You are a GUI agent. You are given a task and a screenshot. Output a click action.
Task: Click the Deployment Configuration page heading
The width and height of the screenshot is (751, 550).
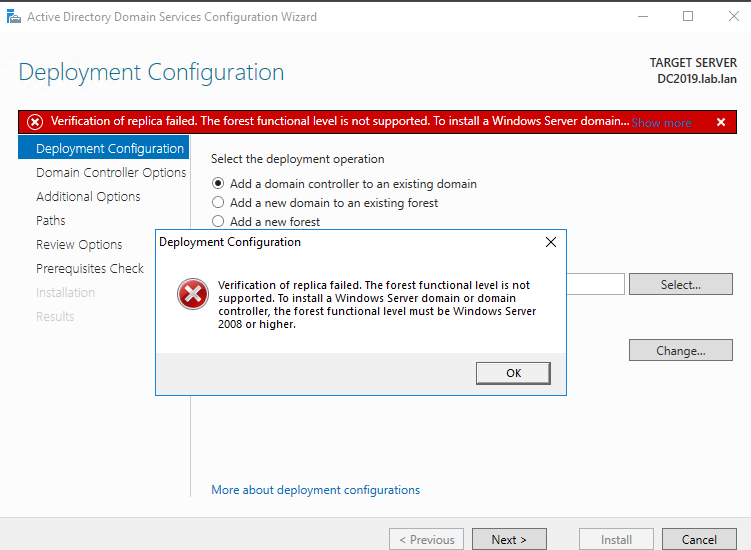click(x=151, y=72)
